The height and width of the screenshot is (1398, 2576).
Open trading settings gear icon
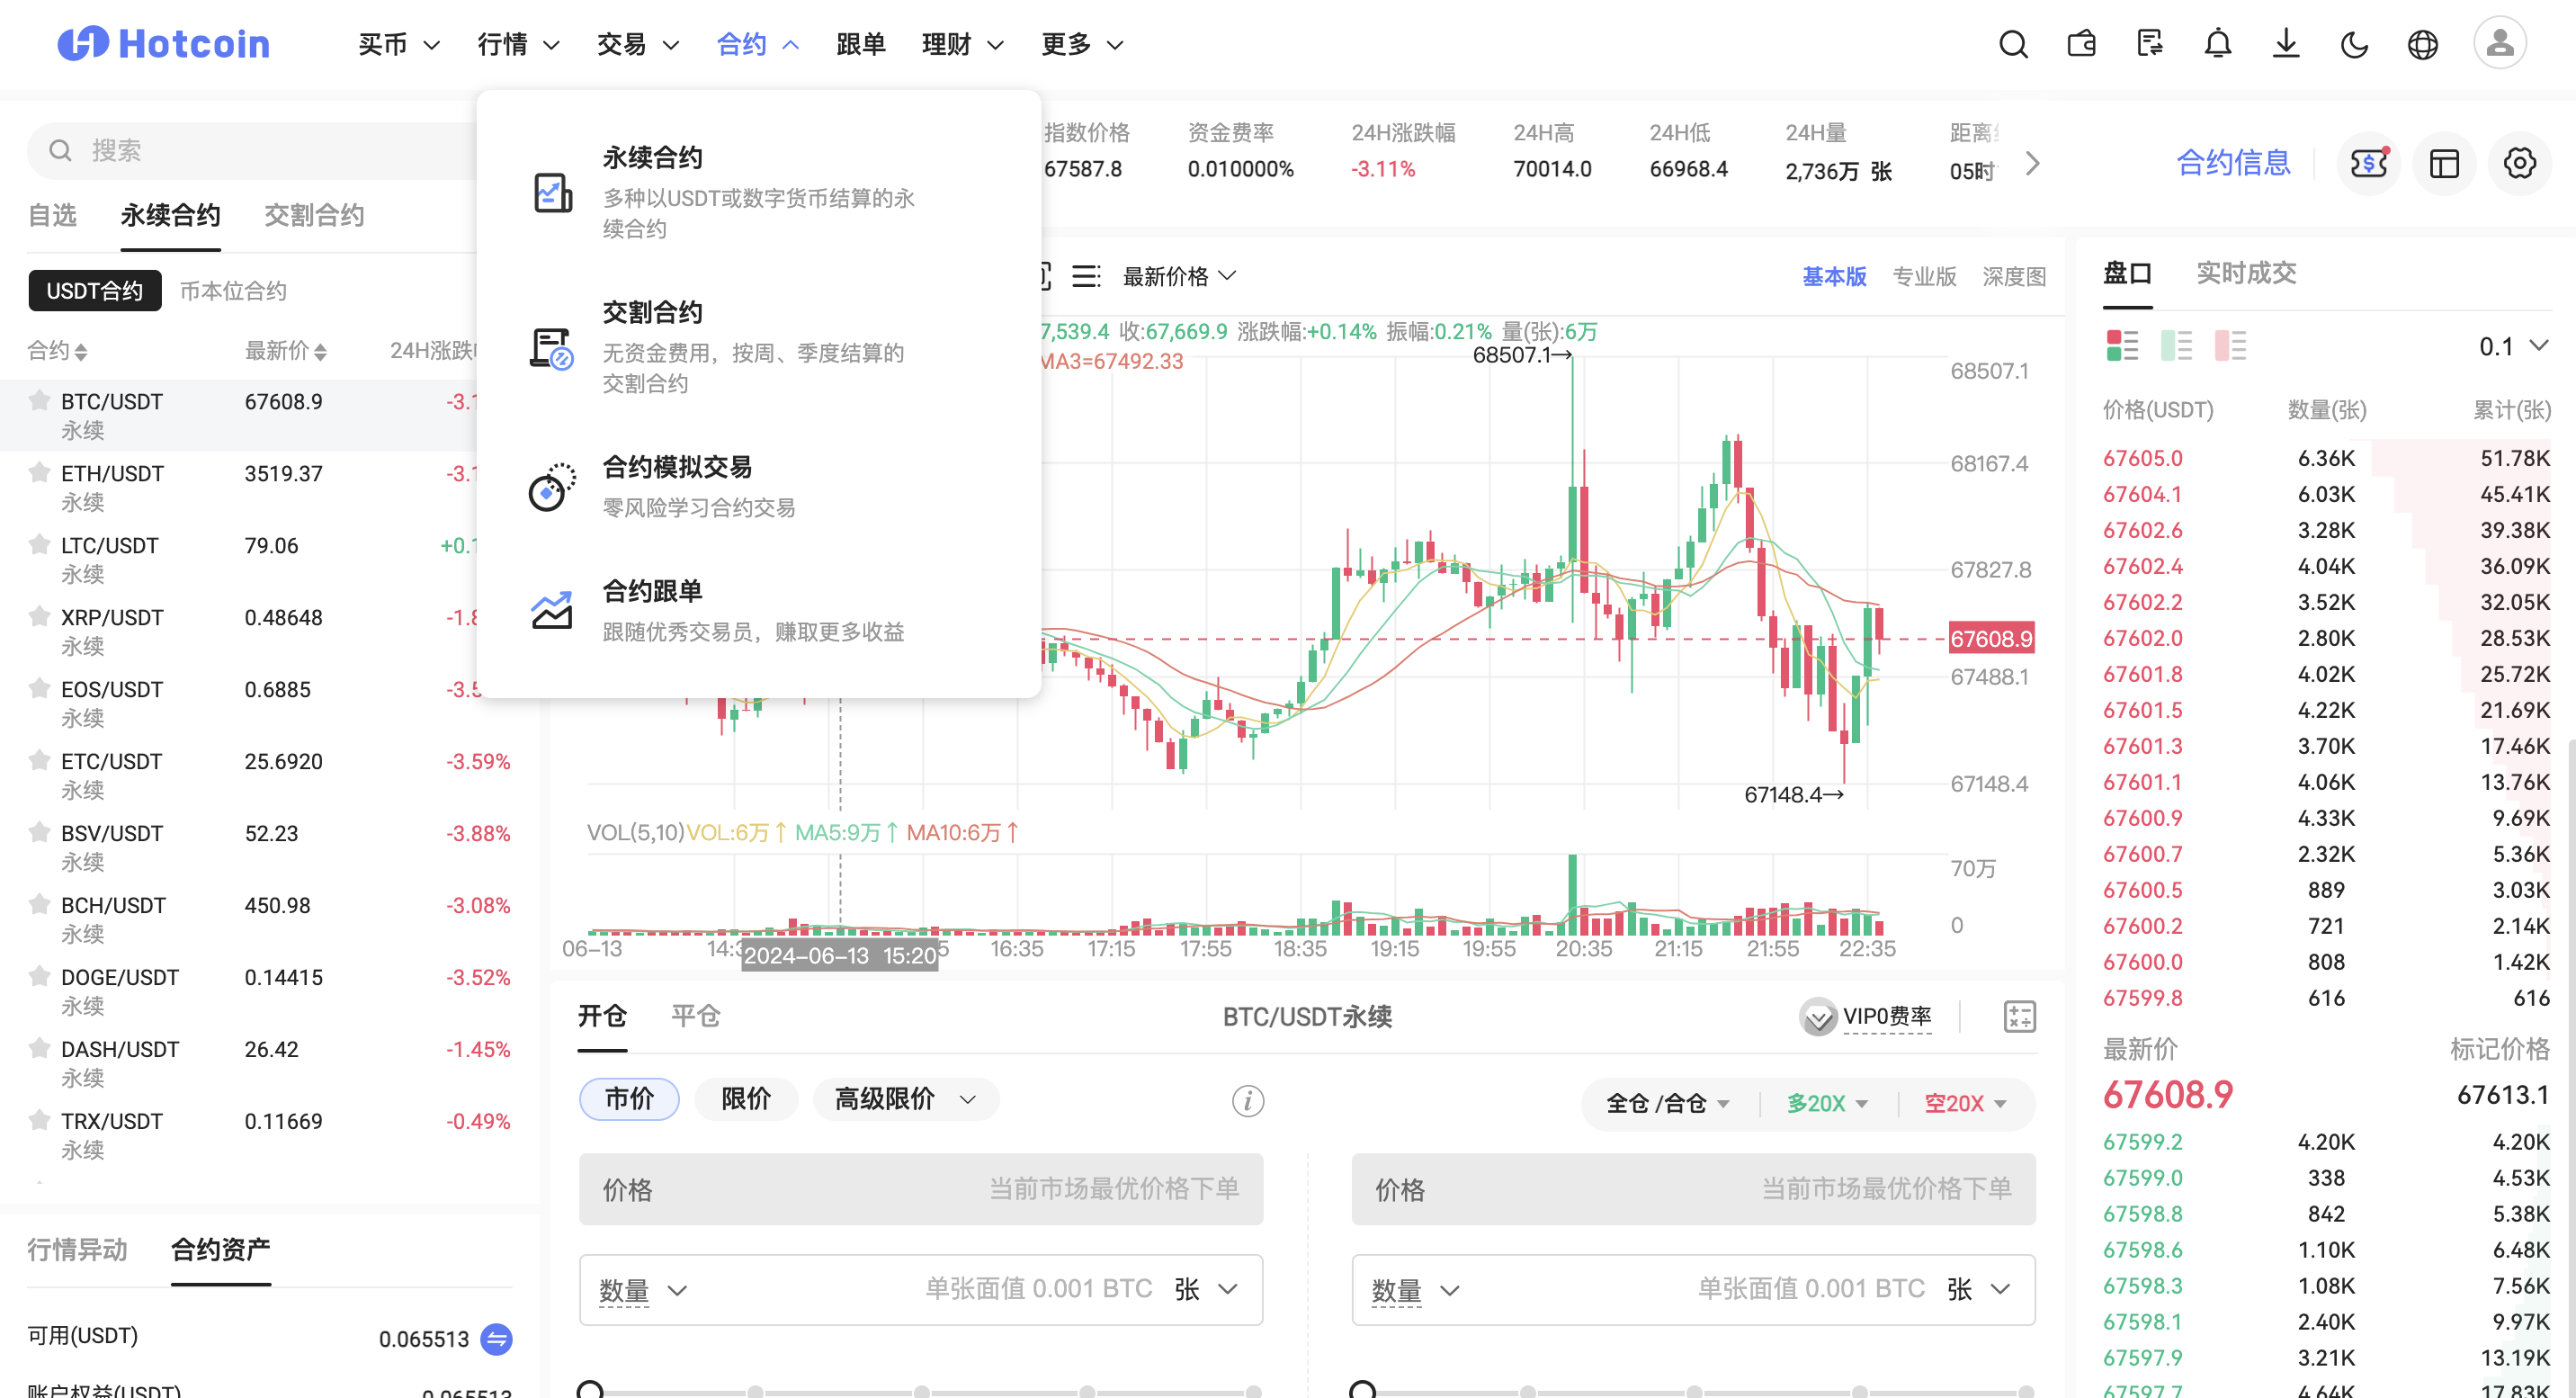pos(2518,163)
